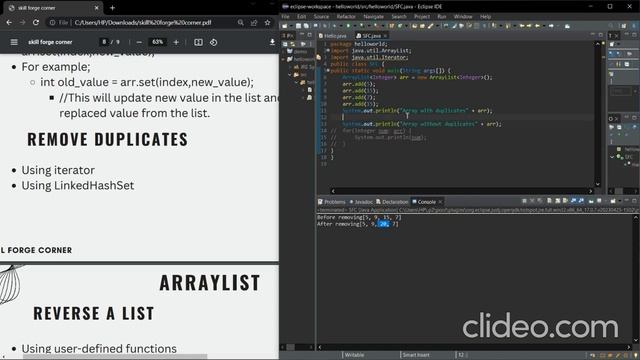
Task: Open the Source menu in Eclipse
Action: point(321,17)
